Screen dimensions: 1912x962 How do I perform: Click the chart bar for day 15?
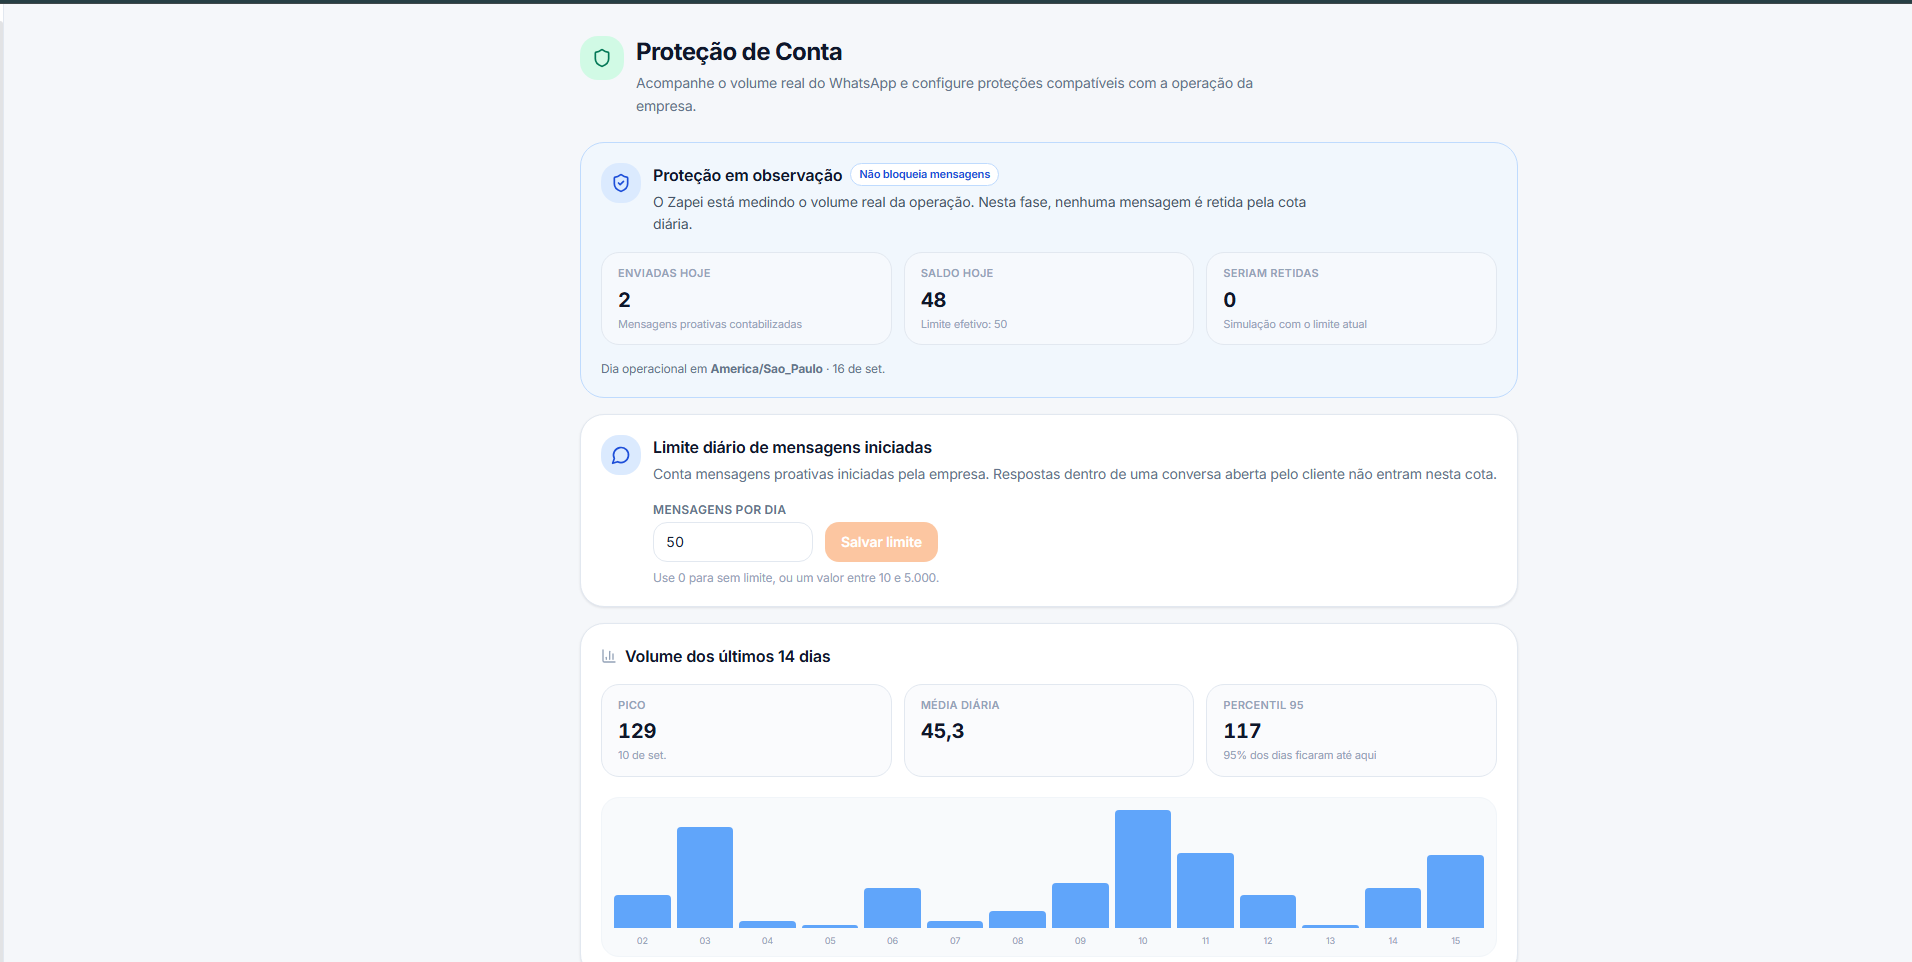(x=1455, y=891)
